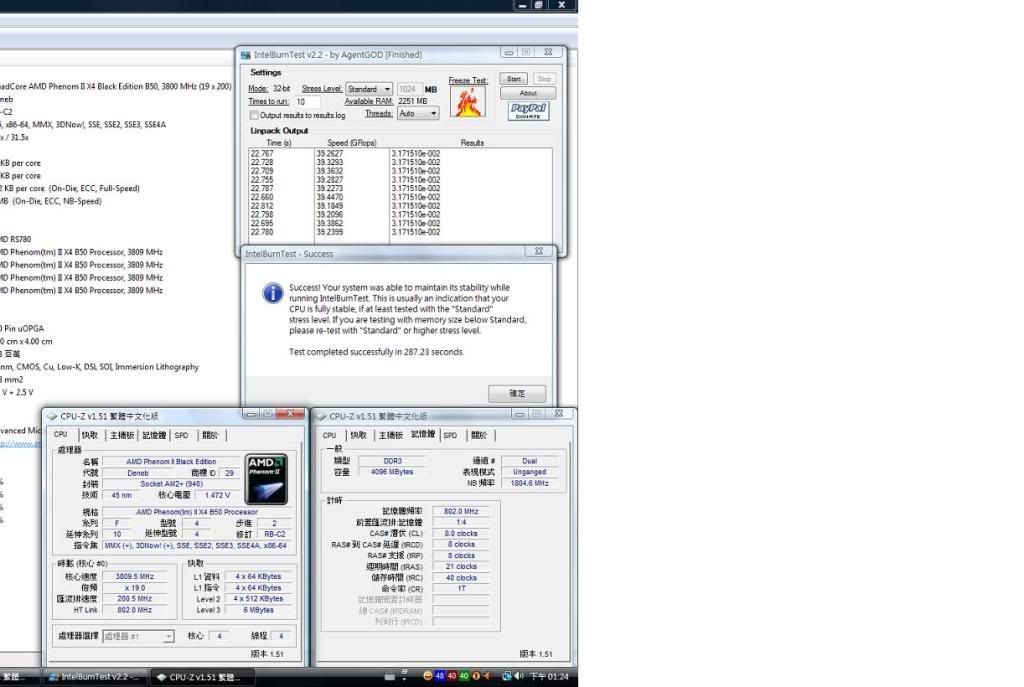Switch to SPD tab in left CPU-Z window
Image resolution: width=1024 pixels, height=687 pixels.
pyautogui.click(x=181, y=435)
